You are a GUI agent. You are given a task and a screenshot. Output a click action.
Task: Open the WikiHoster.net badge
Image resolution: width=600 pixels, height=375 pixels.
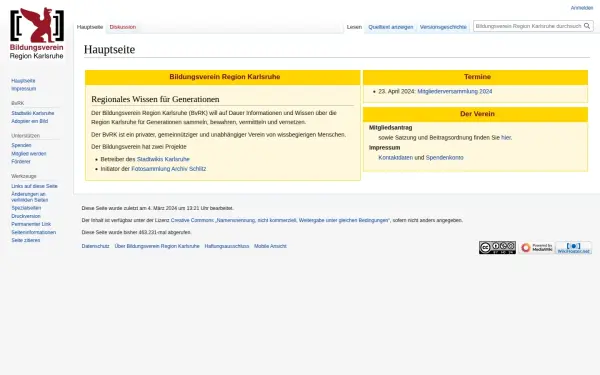[573, 248]
